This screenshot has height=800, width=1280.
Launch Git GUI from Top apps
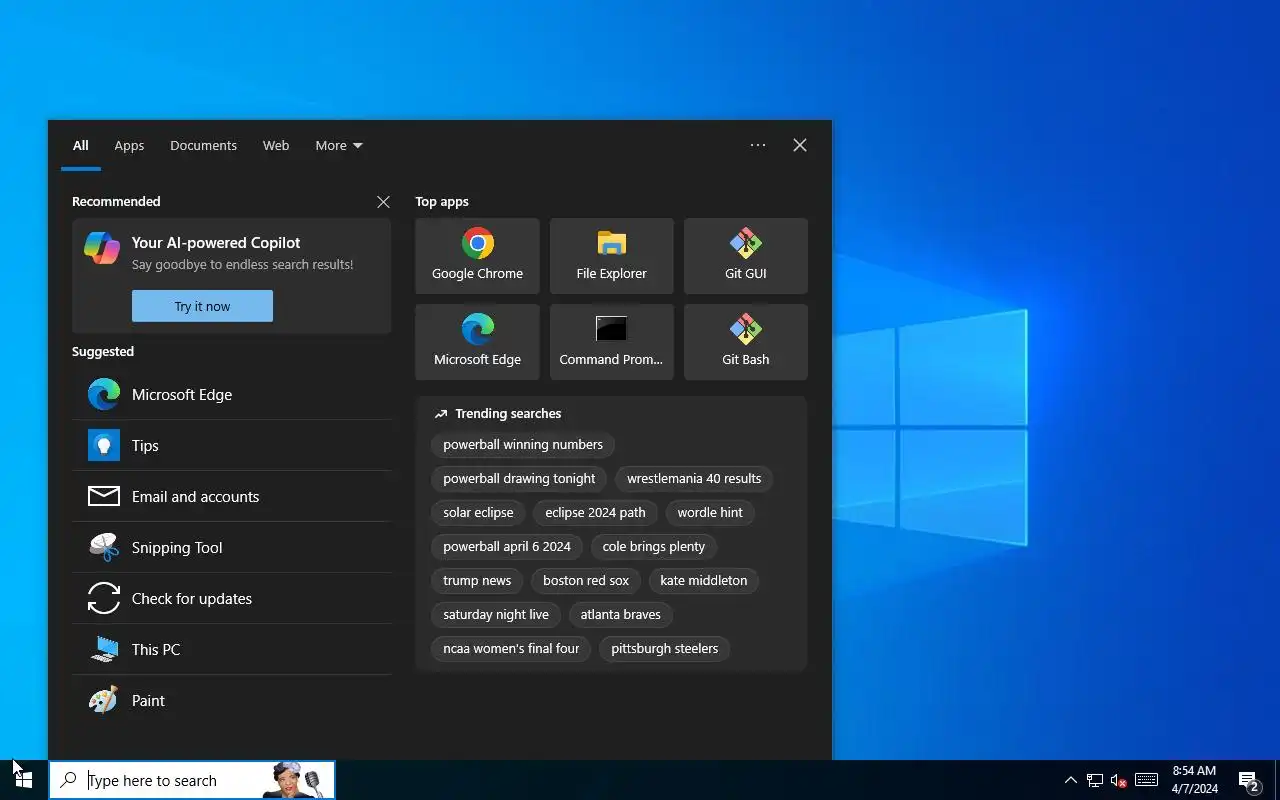745,256
